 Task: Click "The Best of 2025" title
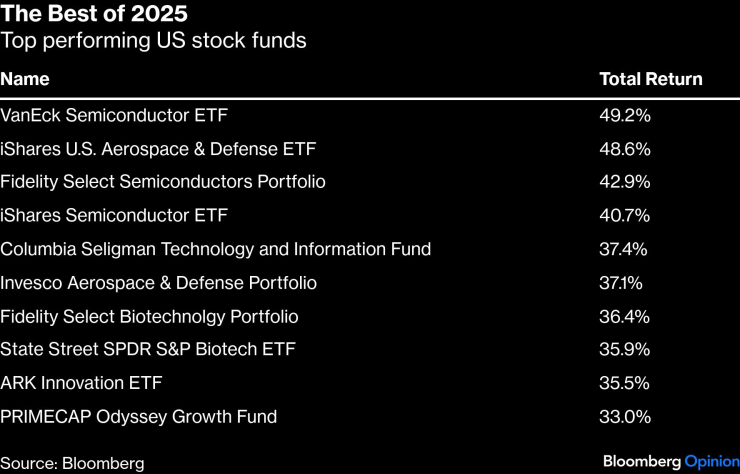point(94,14)
